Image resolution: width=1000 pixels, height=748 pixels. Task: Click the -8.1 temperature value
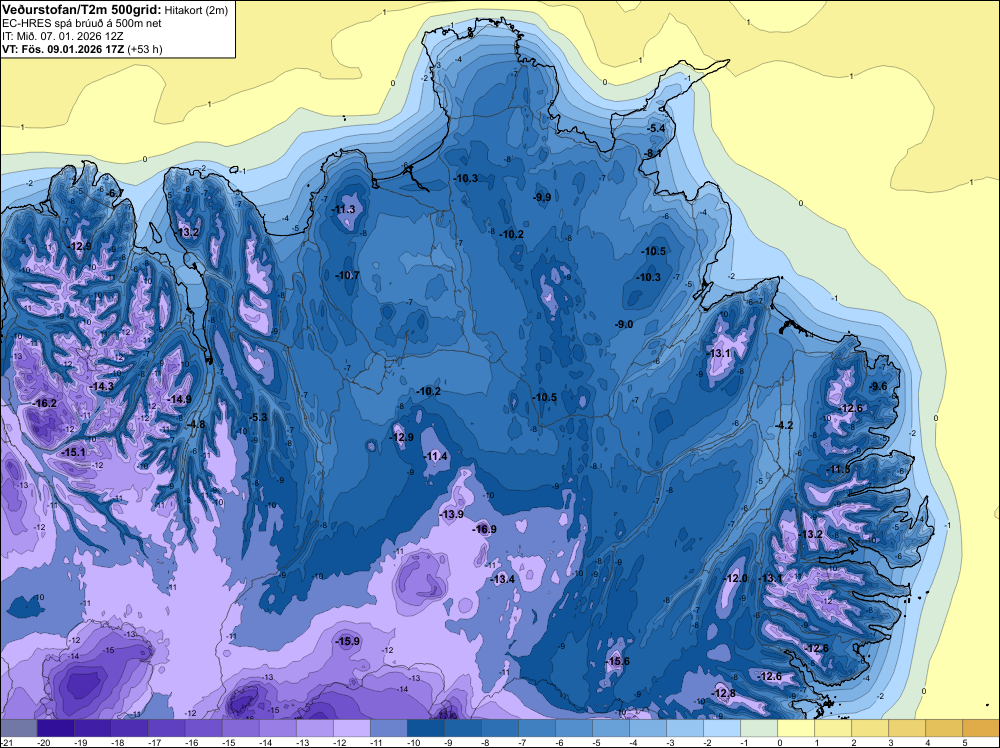653,154
